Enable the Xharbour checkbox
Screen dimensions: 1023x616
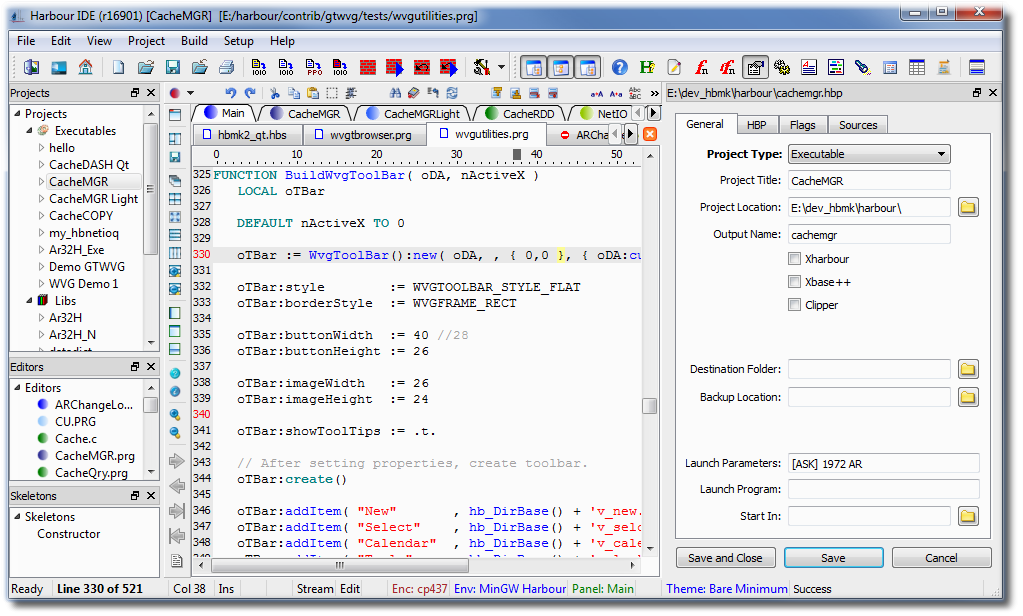795,259
